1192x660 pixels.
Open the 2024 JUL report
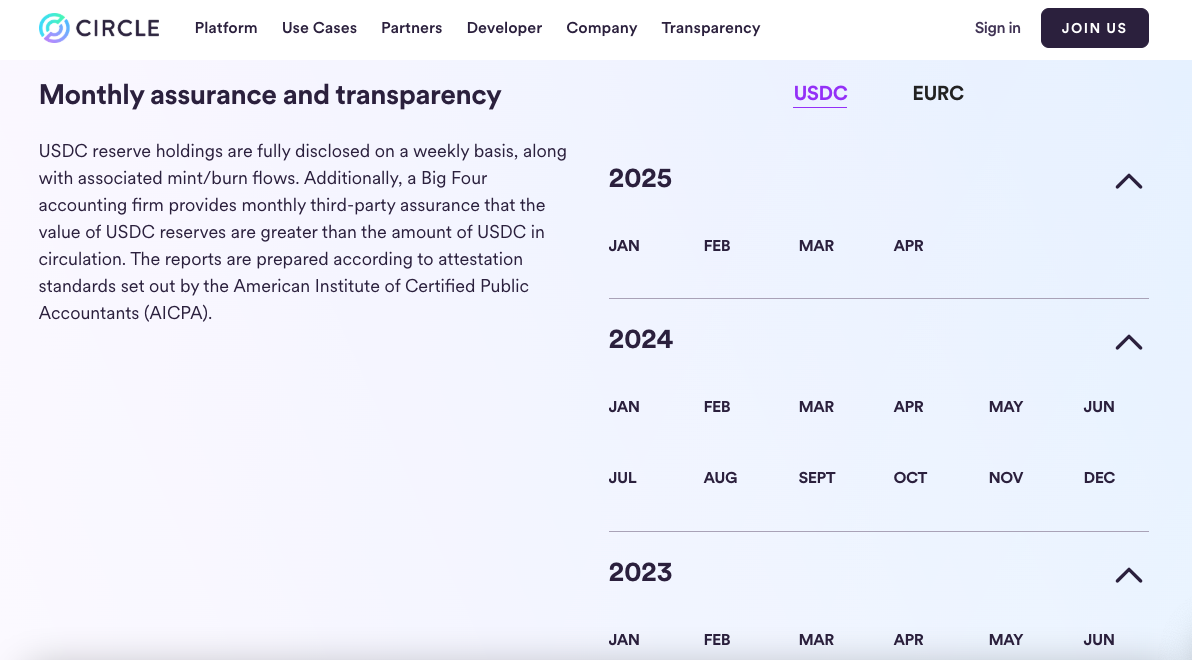coord(623,478)
